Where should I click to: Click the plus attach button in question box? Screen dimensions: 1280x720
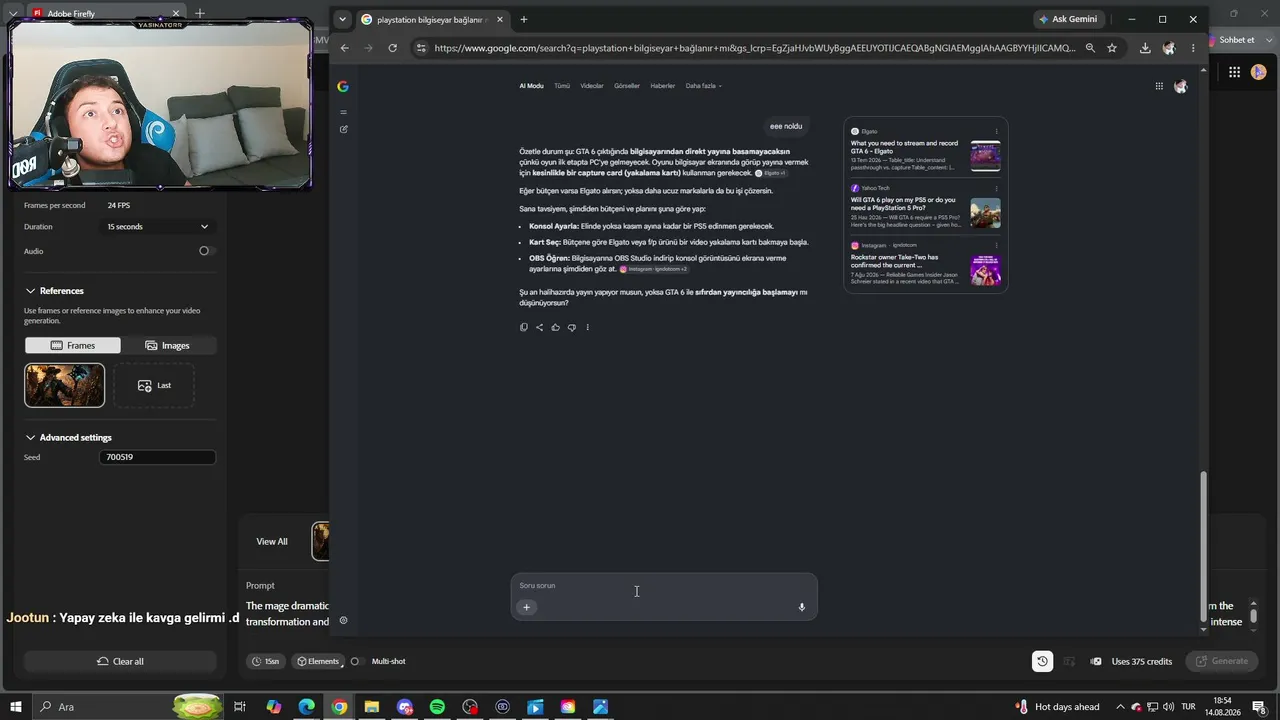526,607
